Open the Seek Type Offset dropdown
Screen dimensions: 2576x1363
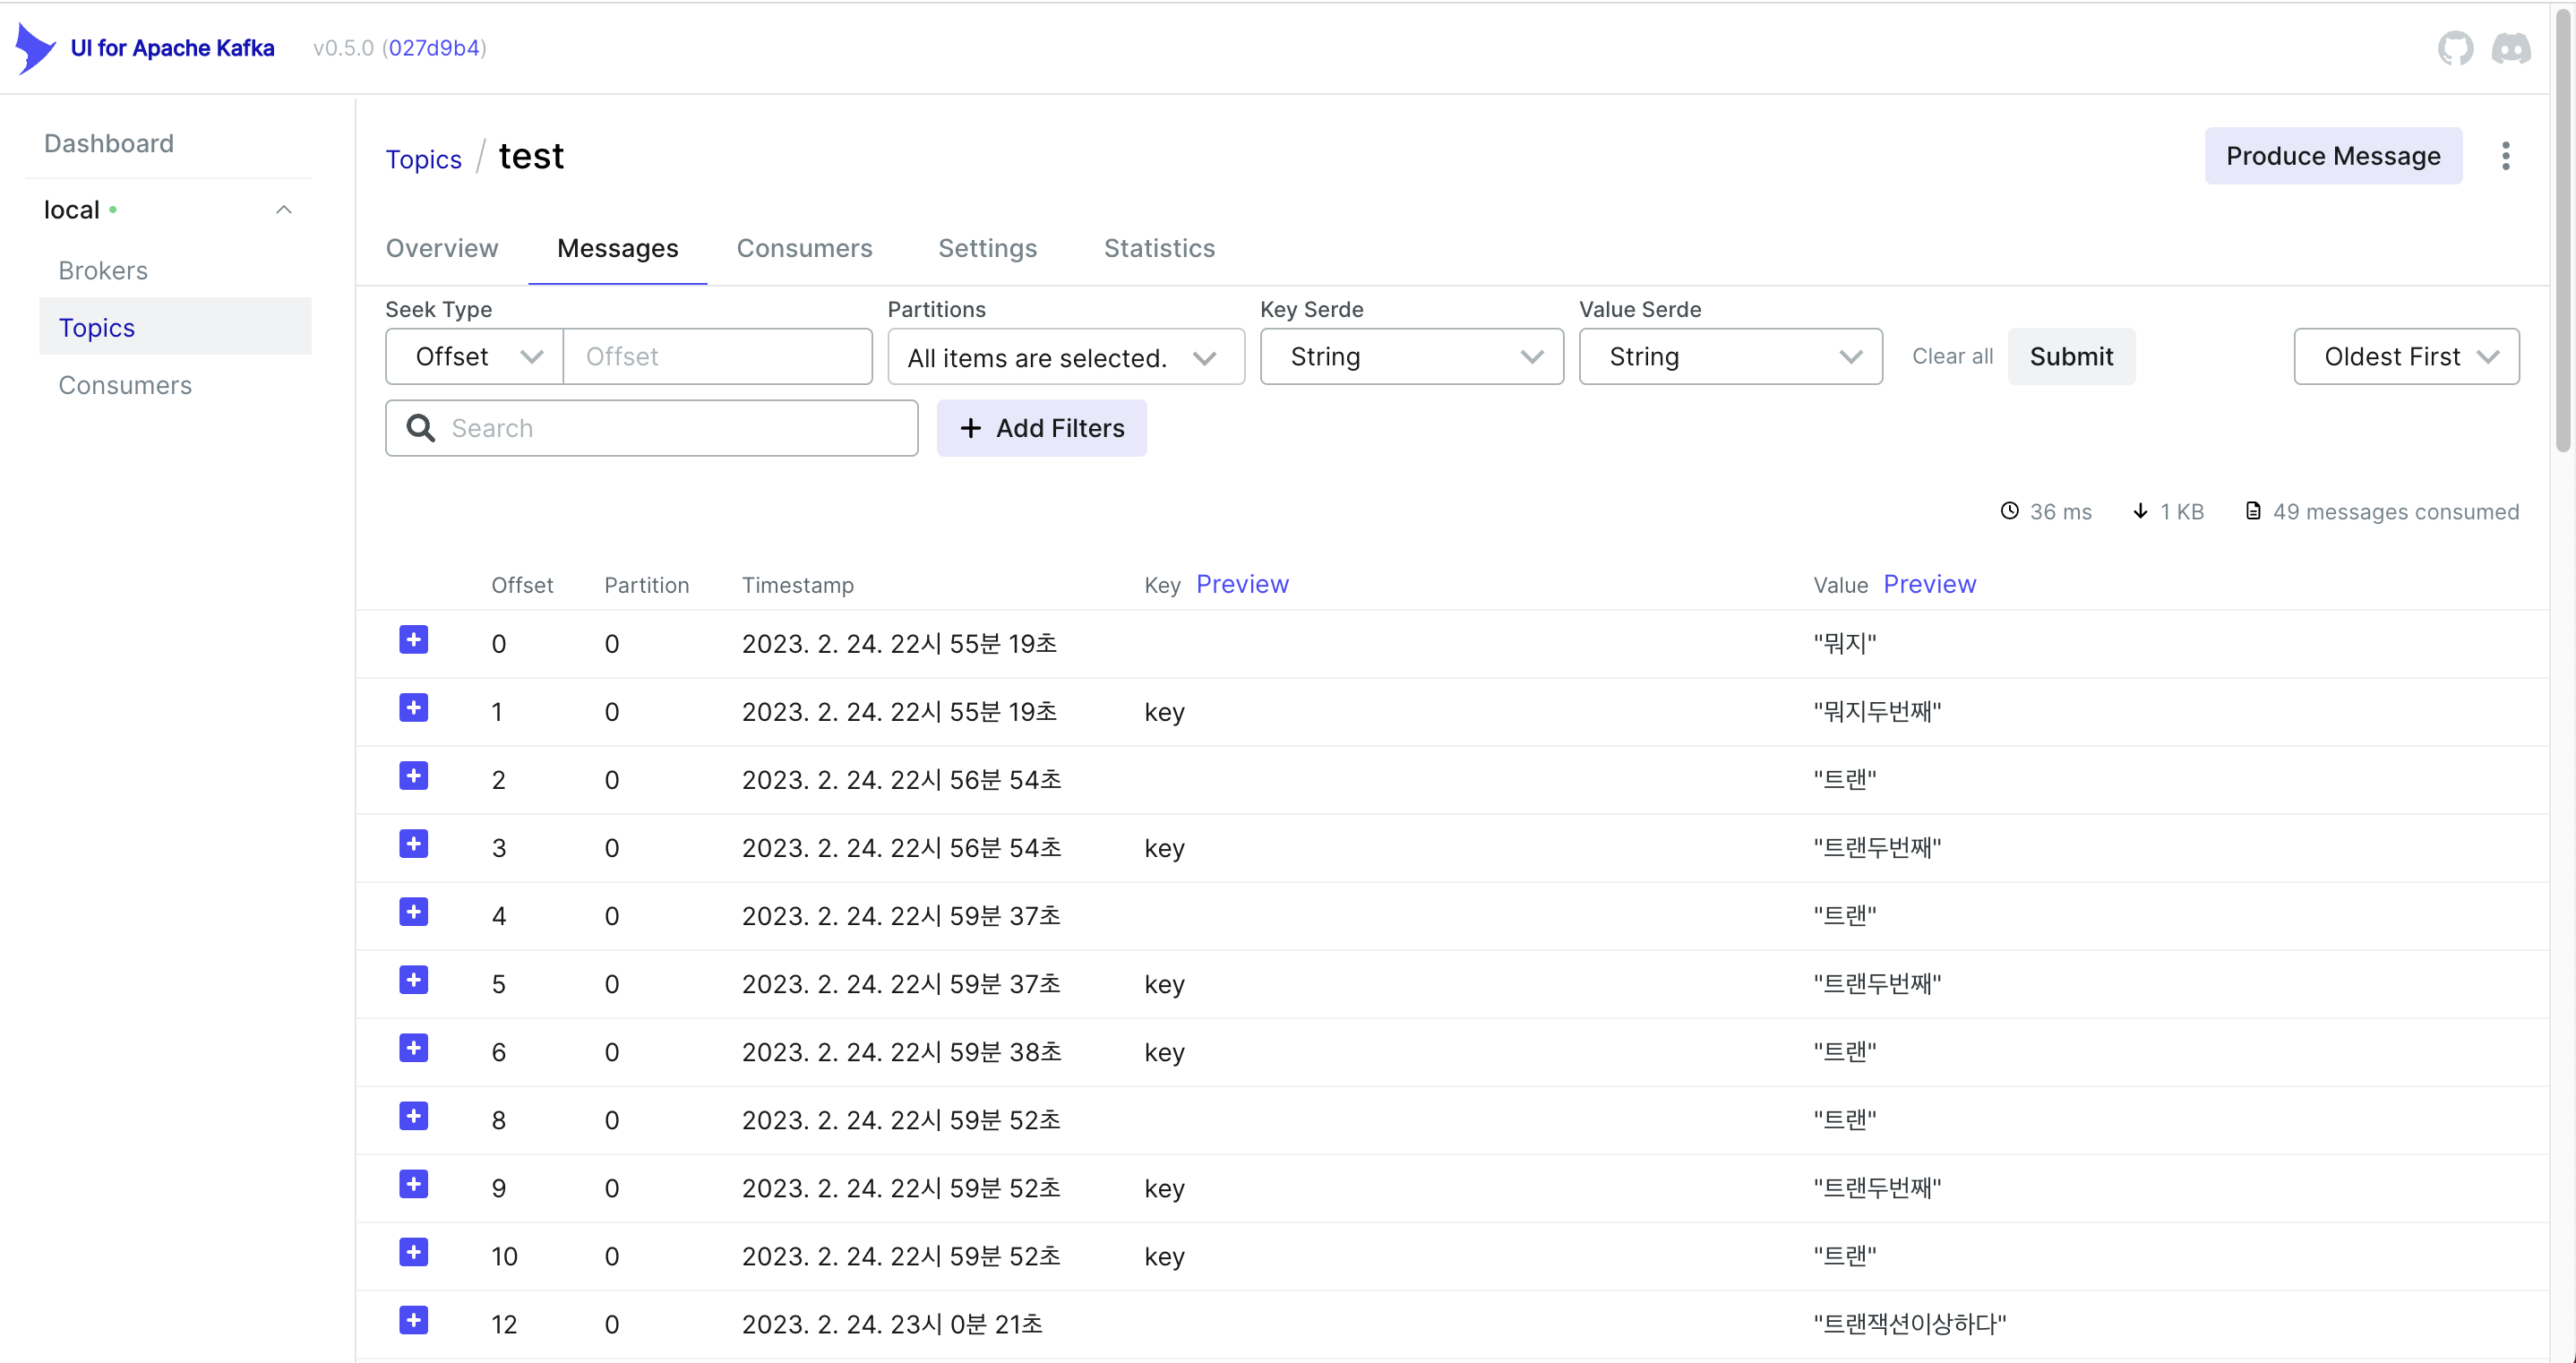(475, 357)
